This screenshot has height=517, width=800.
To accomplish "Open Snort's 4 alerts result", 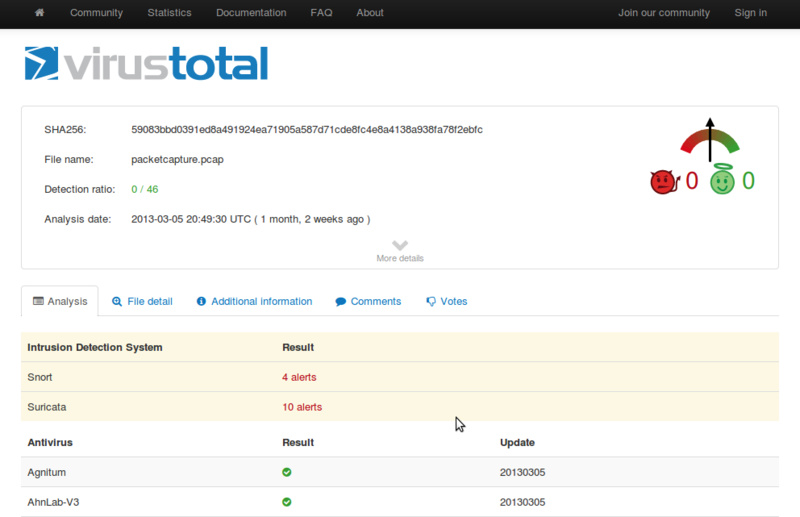I will point(299,377).
